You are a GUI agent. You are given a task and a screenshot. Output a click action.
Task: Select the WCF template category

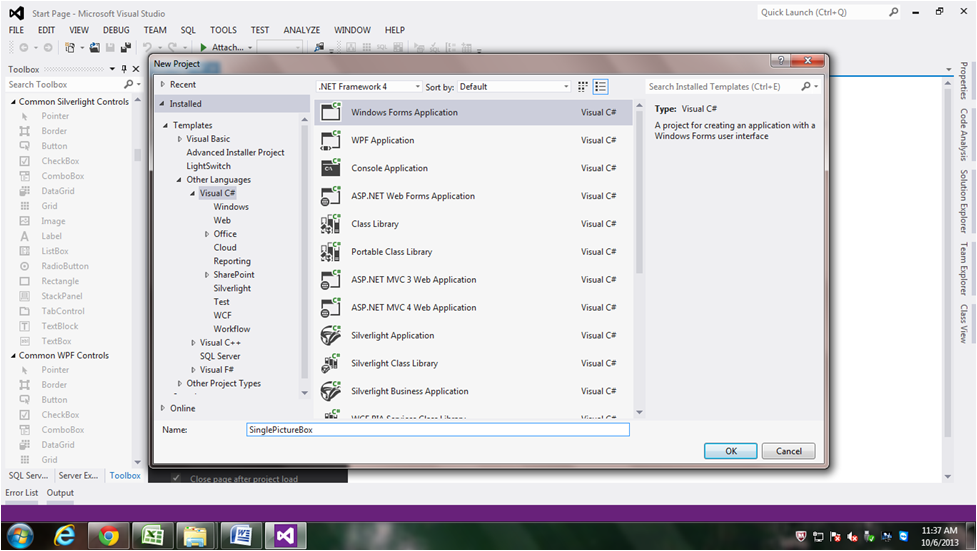[222, 315]
